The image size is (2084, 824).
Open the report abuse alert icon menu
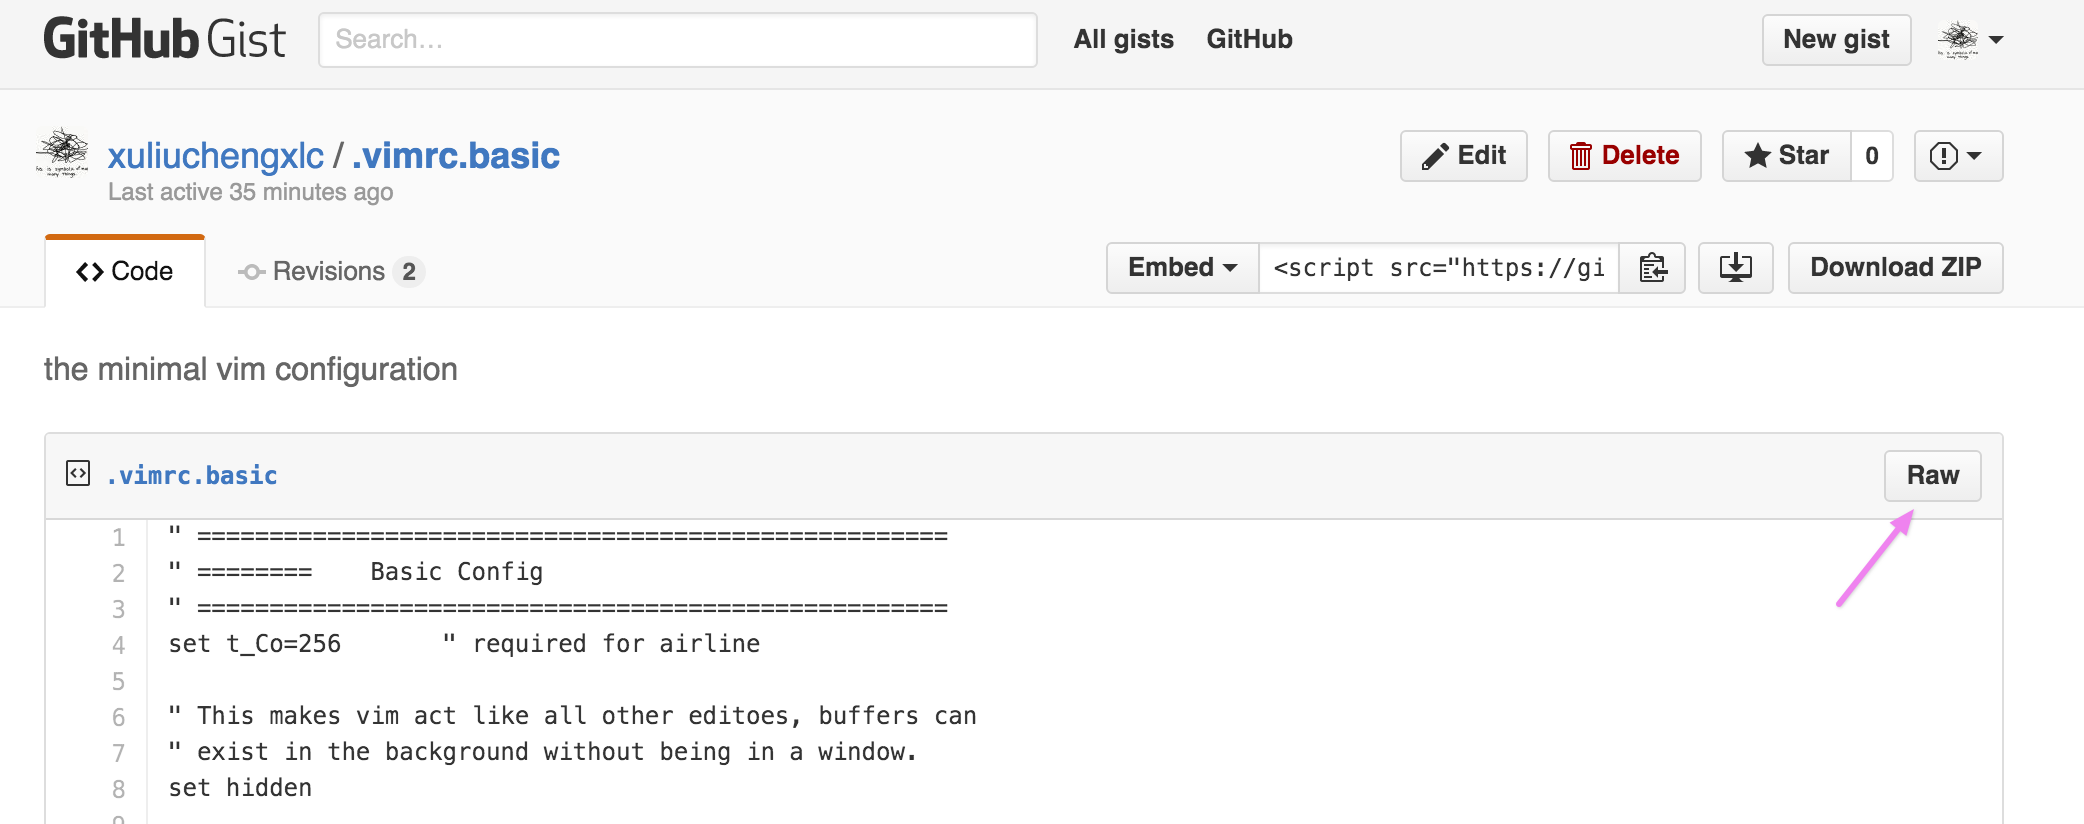point(1958,156)
